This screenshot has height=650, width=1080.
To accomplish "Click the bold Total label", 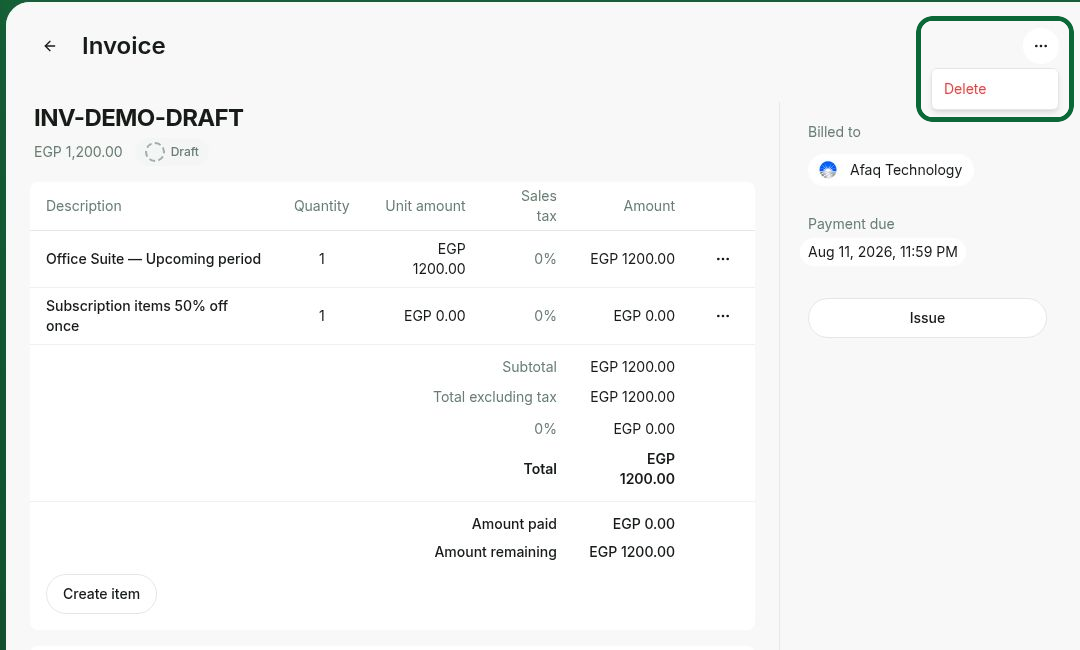I will [x=540, y=469].
